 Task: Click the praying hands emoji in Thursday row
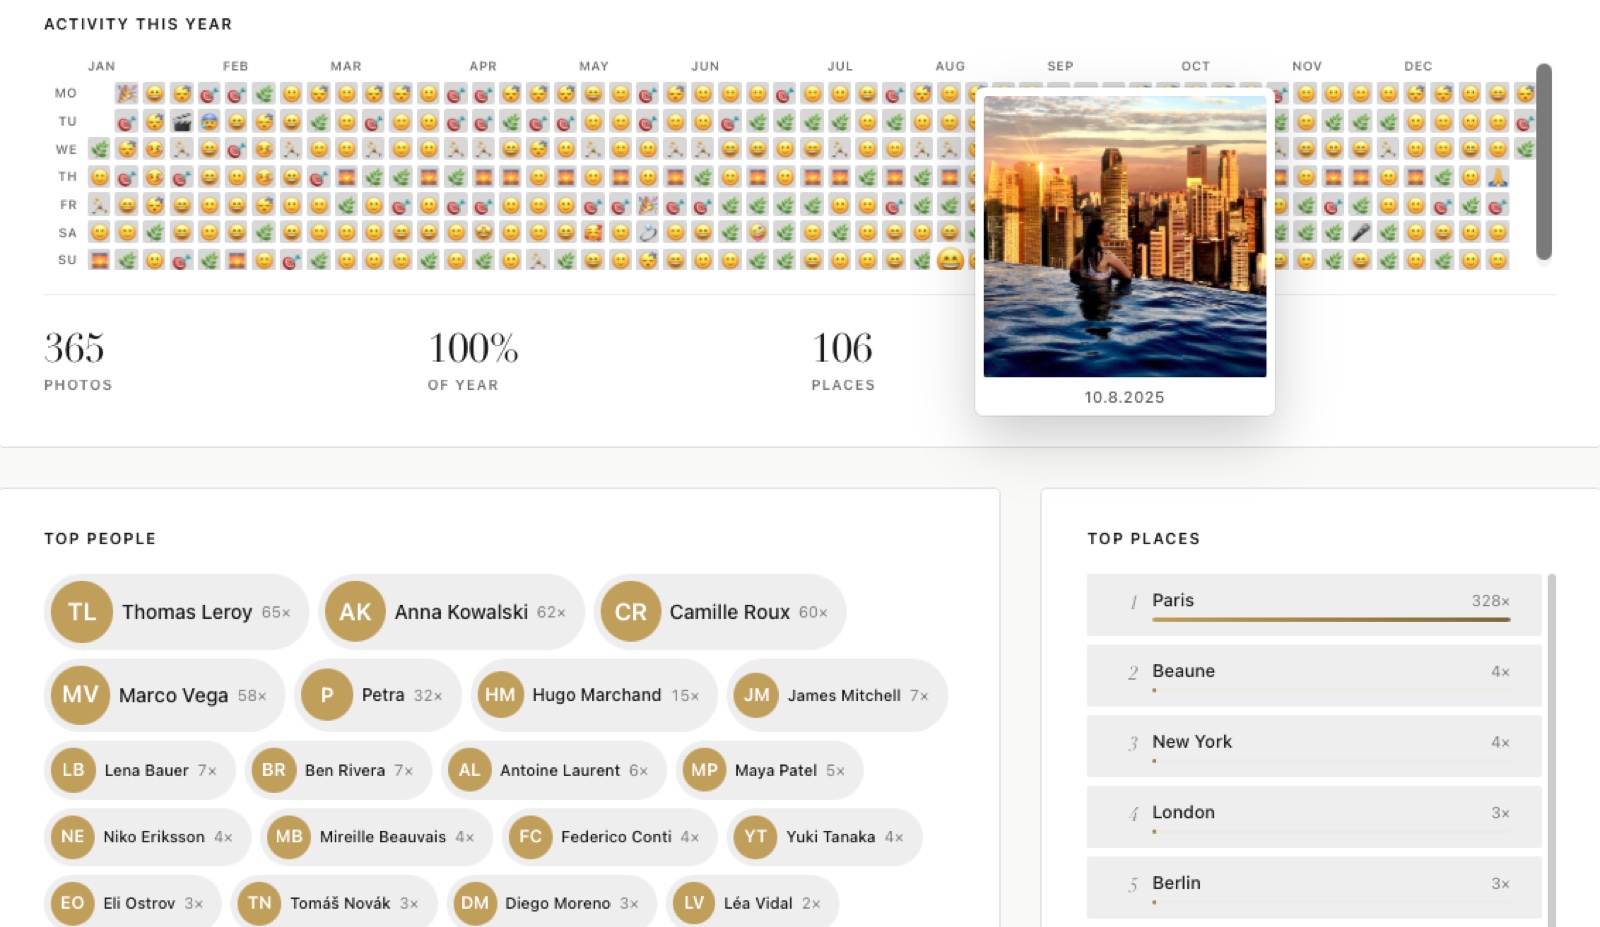(1497, 177)
